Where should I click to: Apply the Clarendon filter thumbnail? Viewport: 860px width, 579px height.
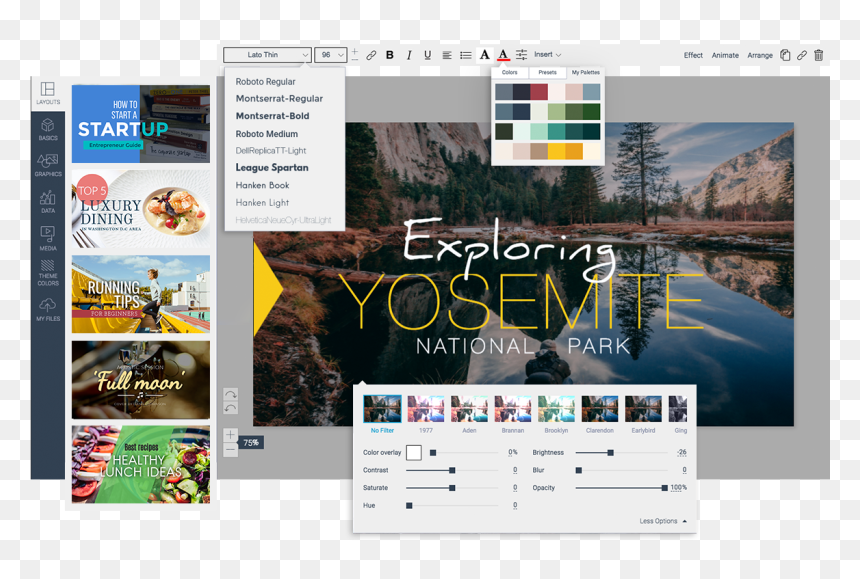(599, 409)
